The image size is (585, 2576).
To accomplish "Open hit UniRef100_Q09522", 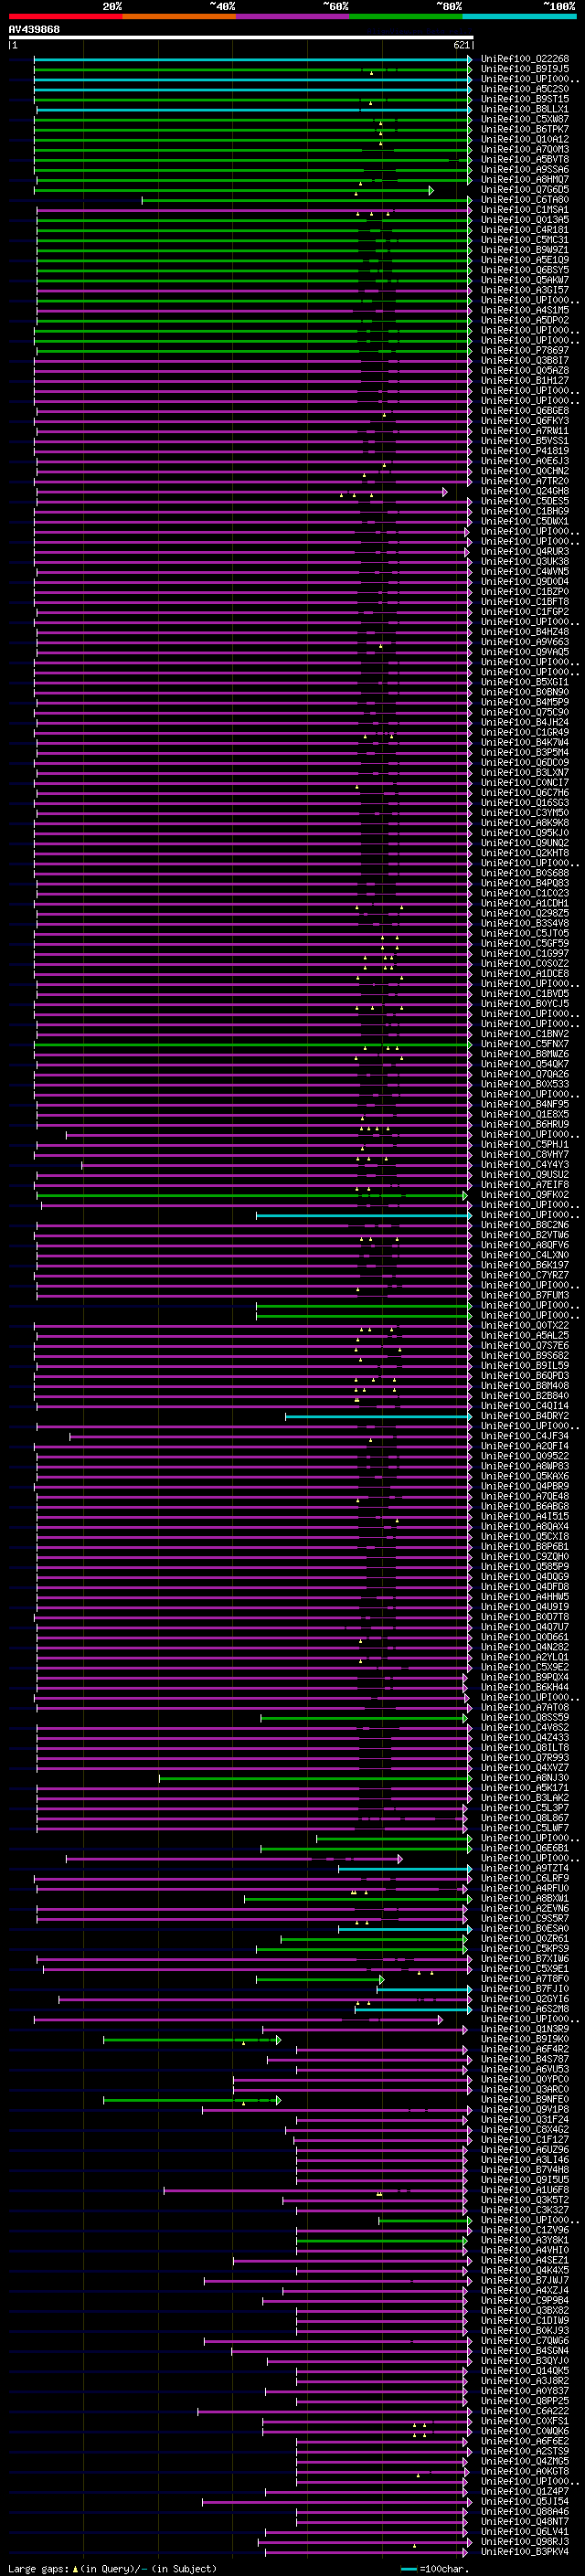I will 524,1456.
